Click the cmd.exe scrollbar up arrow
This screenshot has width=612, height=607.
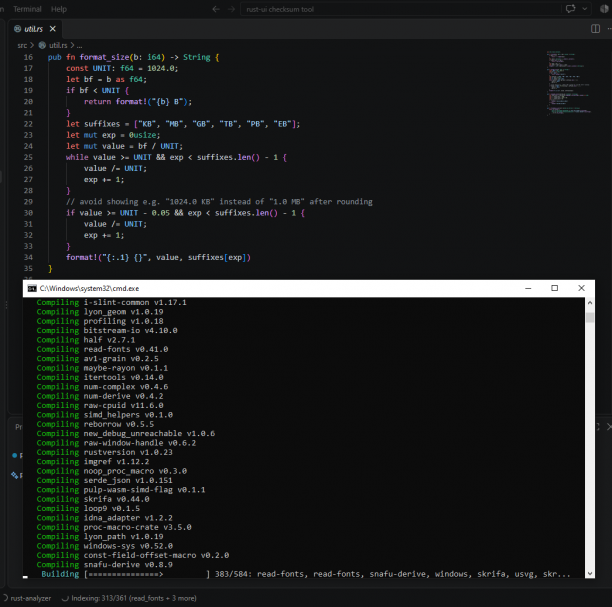[590, 303]
